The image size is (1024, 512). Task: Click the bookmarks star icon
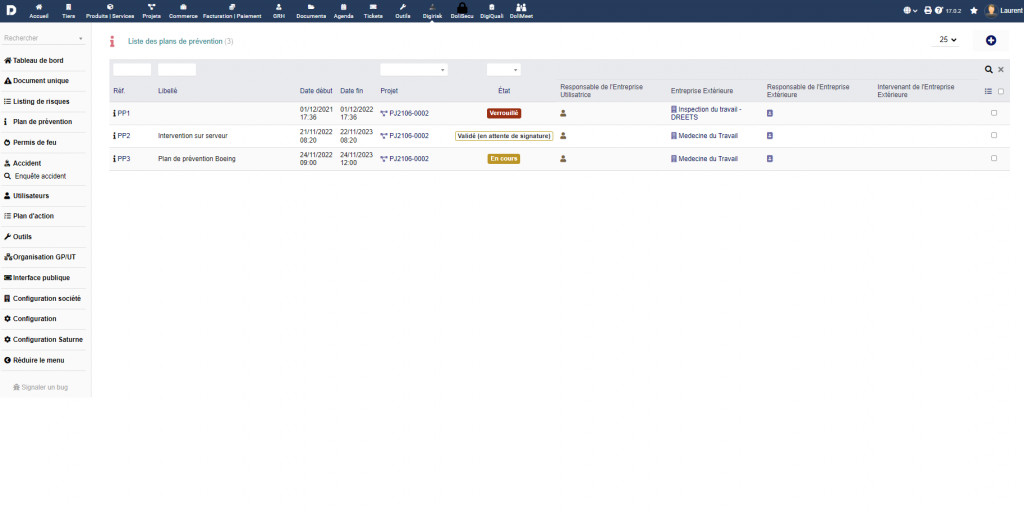(974, 10)
